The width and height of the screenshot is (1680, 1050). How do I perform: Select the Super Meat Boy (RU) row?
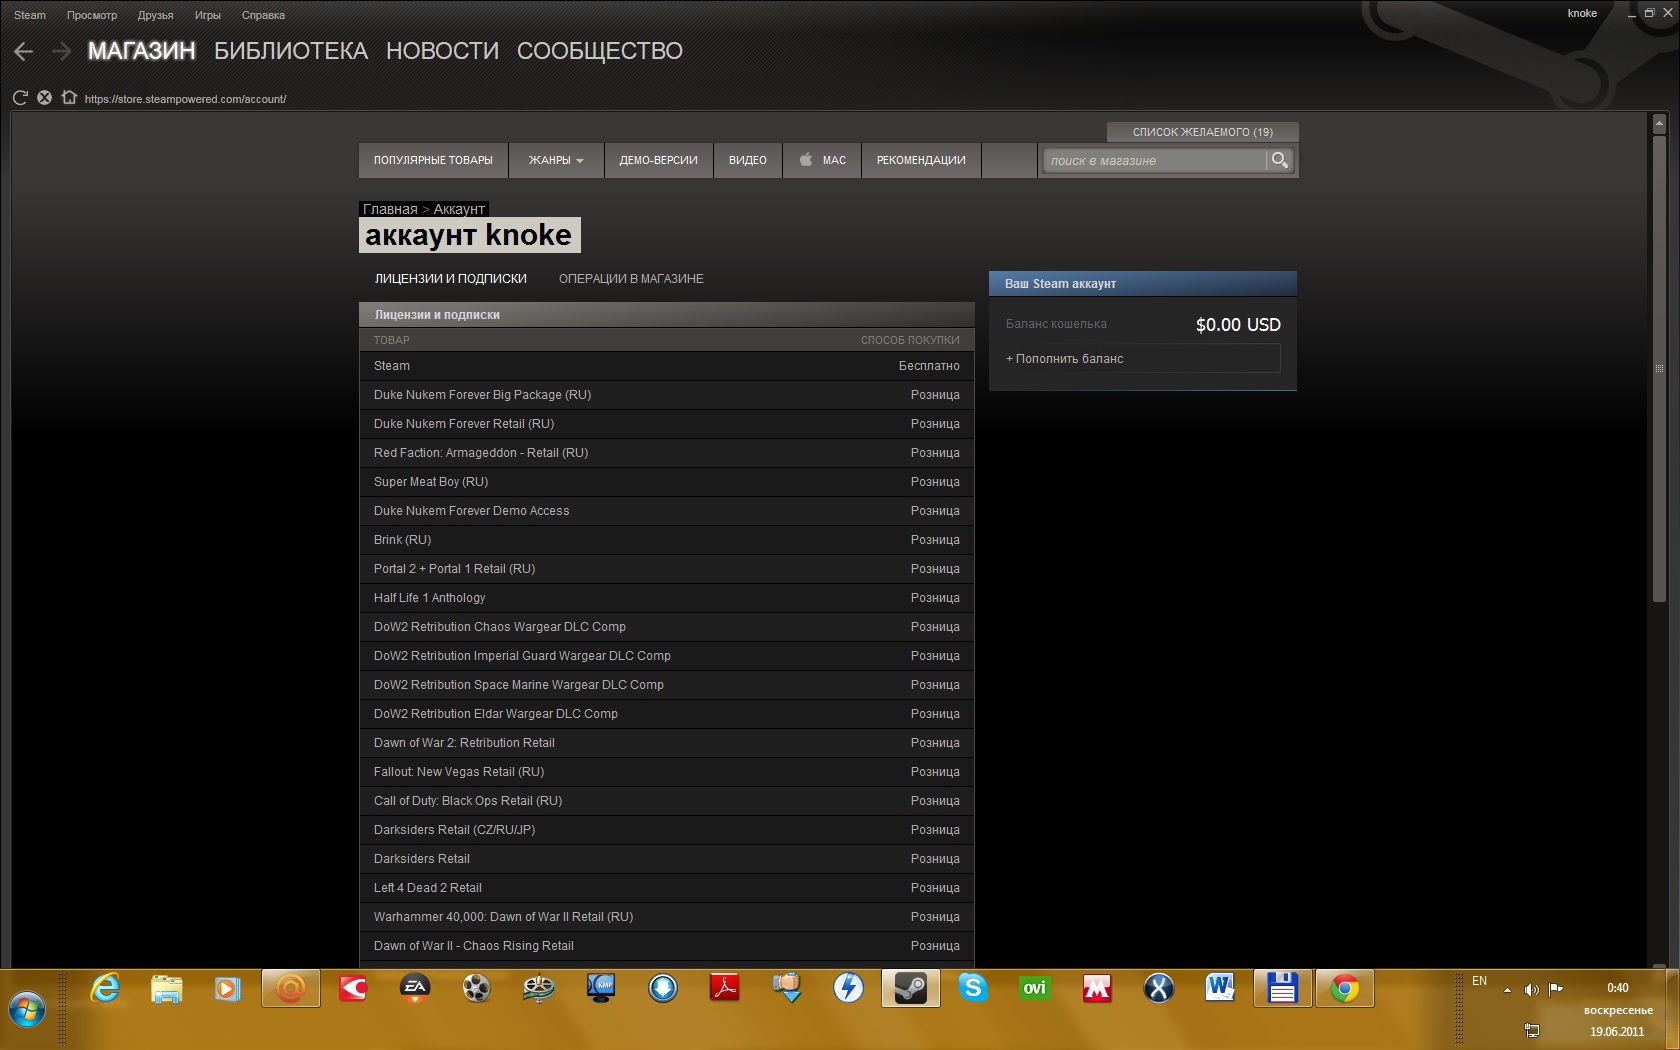click(667, 482)
